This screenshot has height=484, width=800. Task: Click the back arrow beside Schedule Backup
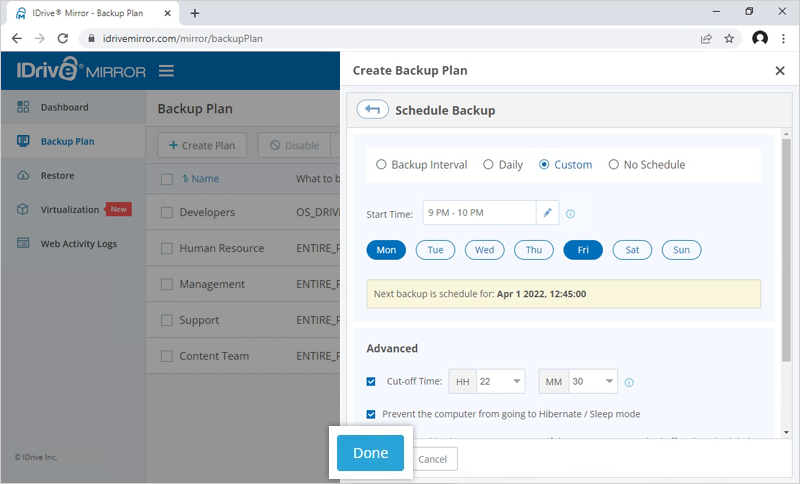tap(372, 110)
